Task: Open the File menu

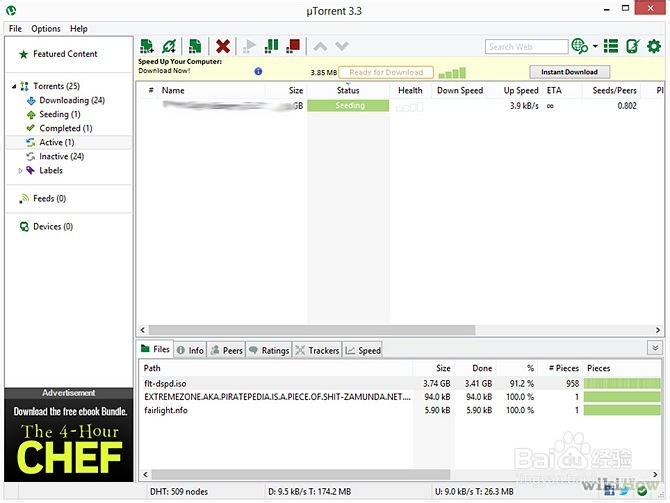Action: tap(15, 29)
